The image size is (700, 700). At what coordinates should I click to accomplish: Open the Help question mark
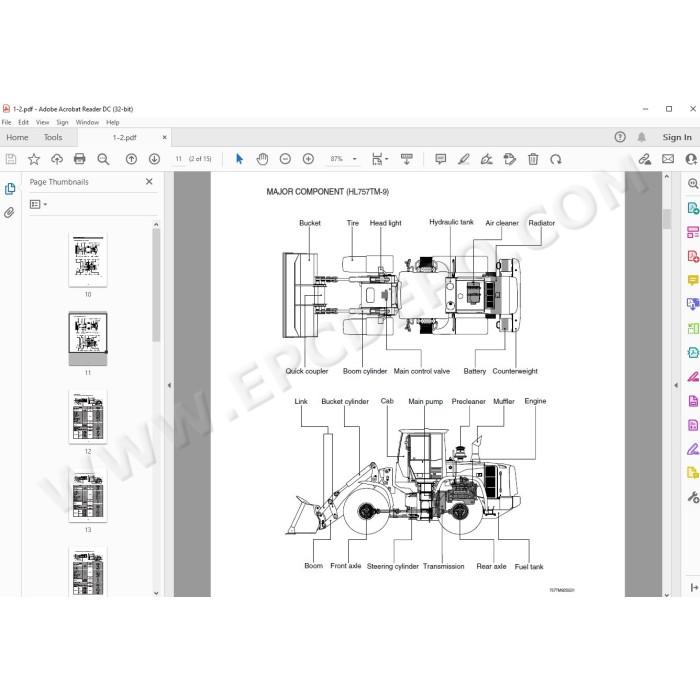tap(620, 137)
